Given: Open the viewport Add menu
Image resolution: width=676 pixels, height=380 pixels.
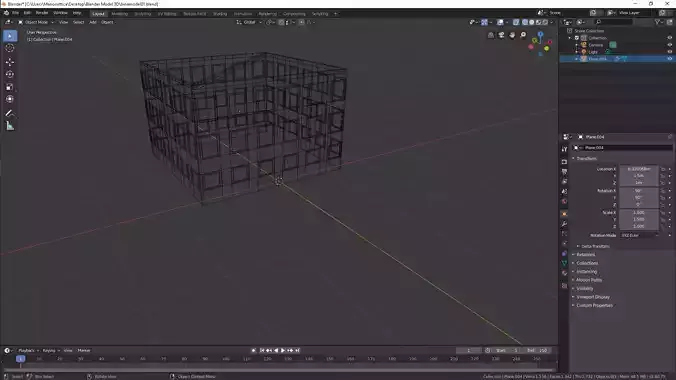Looking at the screenshot, I should [x=93, y=22].
